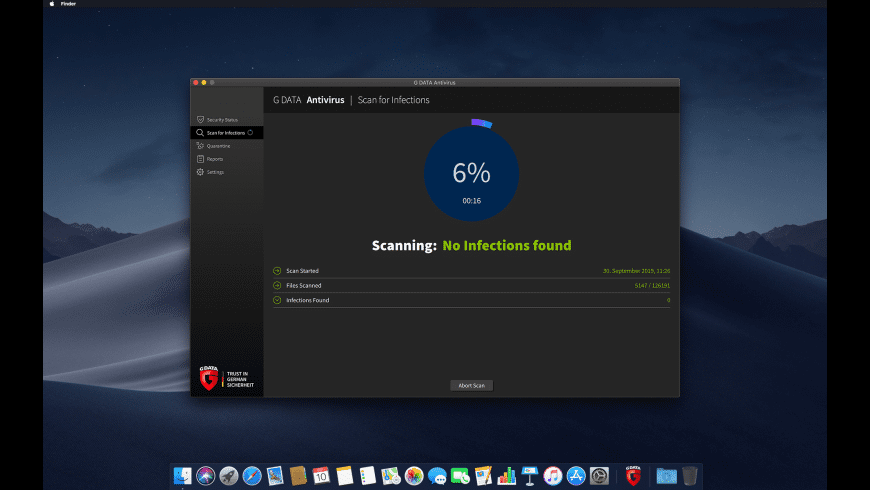
Task: Open Reminders from the Dock
Action: [x=367, y=476]
